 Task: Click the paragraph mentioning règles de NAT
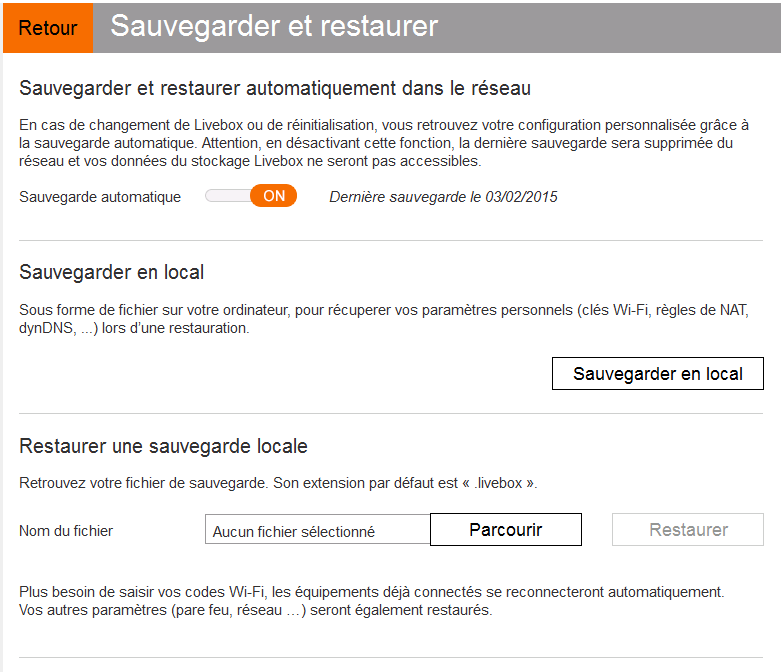tap(384, 319)
